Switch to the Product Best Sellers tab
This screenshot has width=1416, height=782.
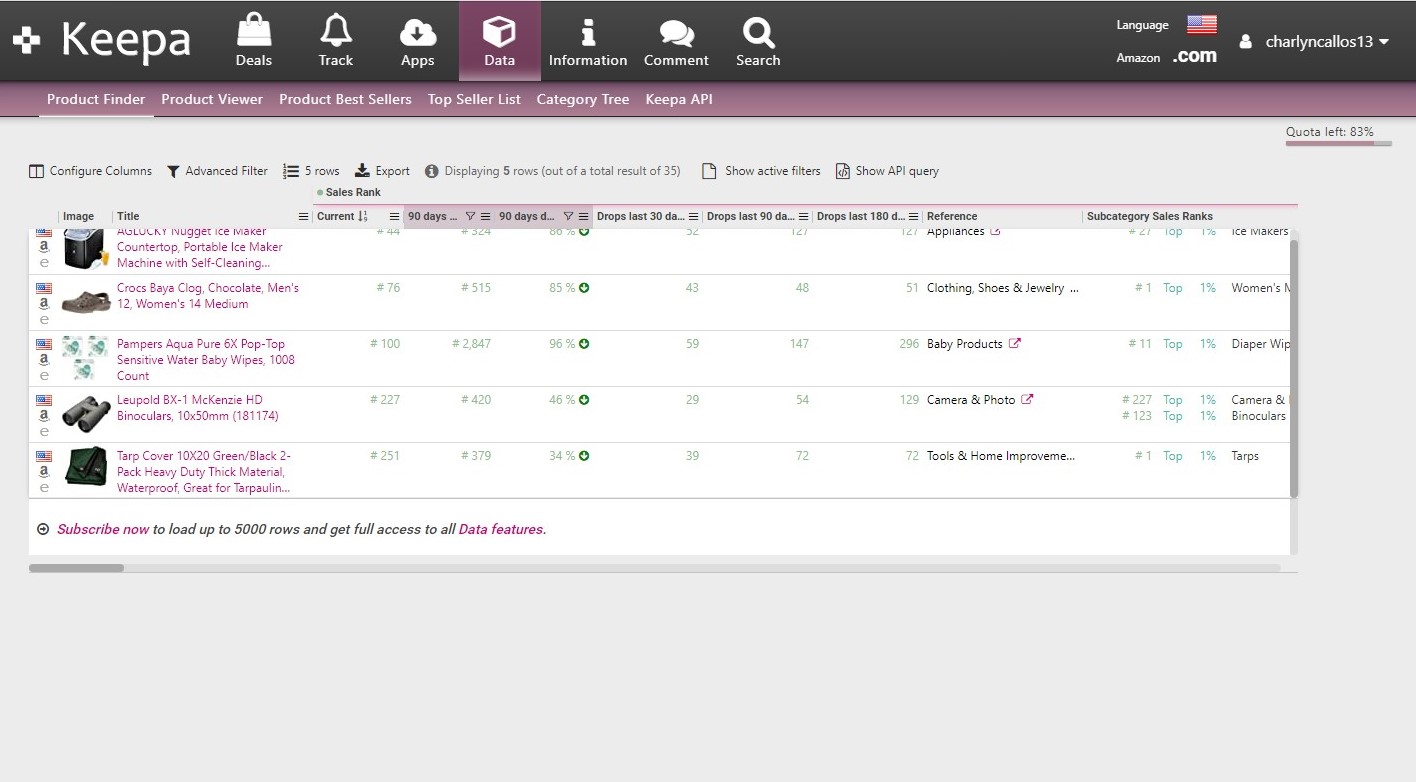(345, 99)
